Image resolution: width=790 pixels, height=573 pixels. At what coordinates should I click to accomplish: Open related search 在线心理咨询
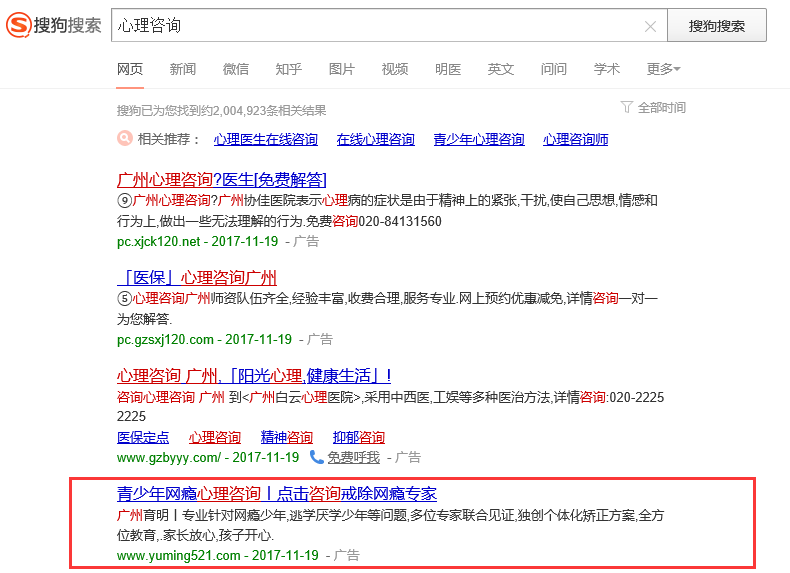point(375,139)
